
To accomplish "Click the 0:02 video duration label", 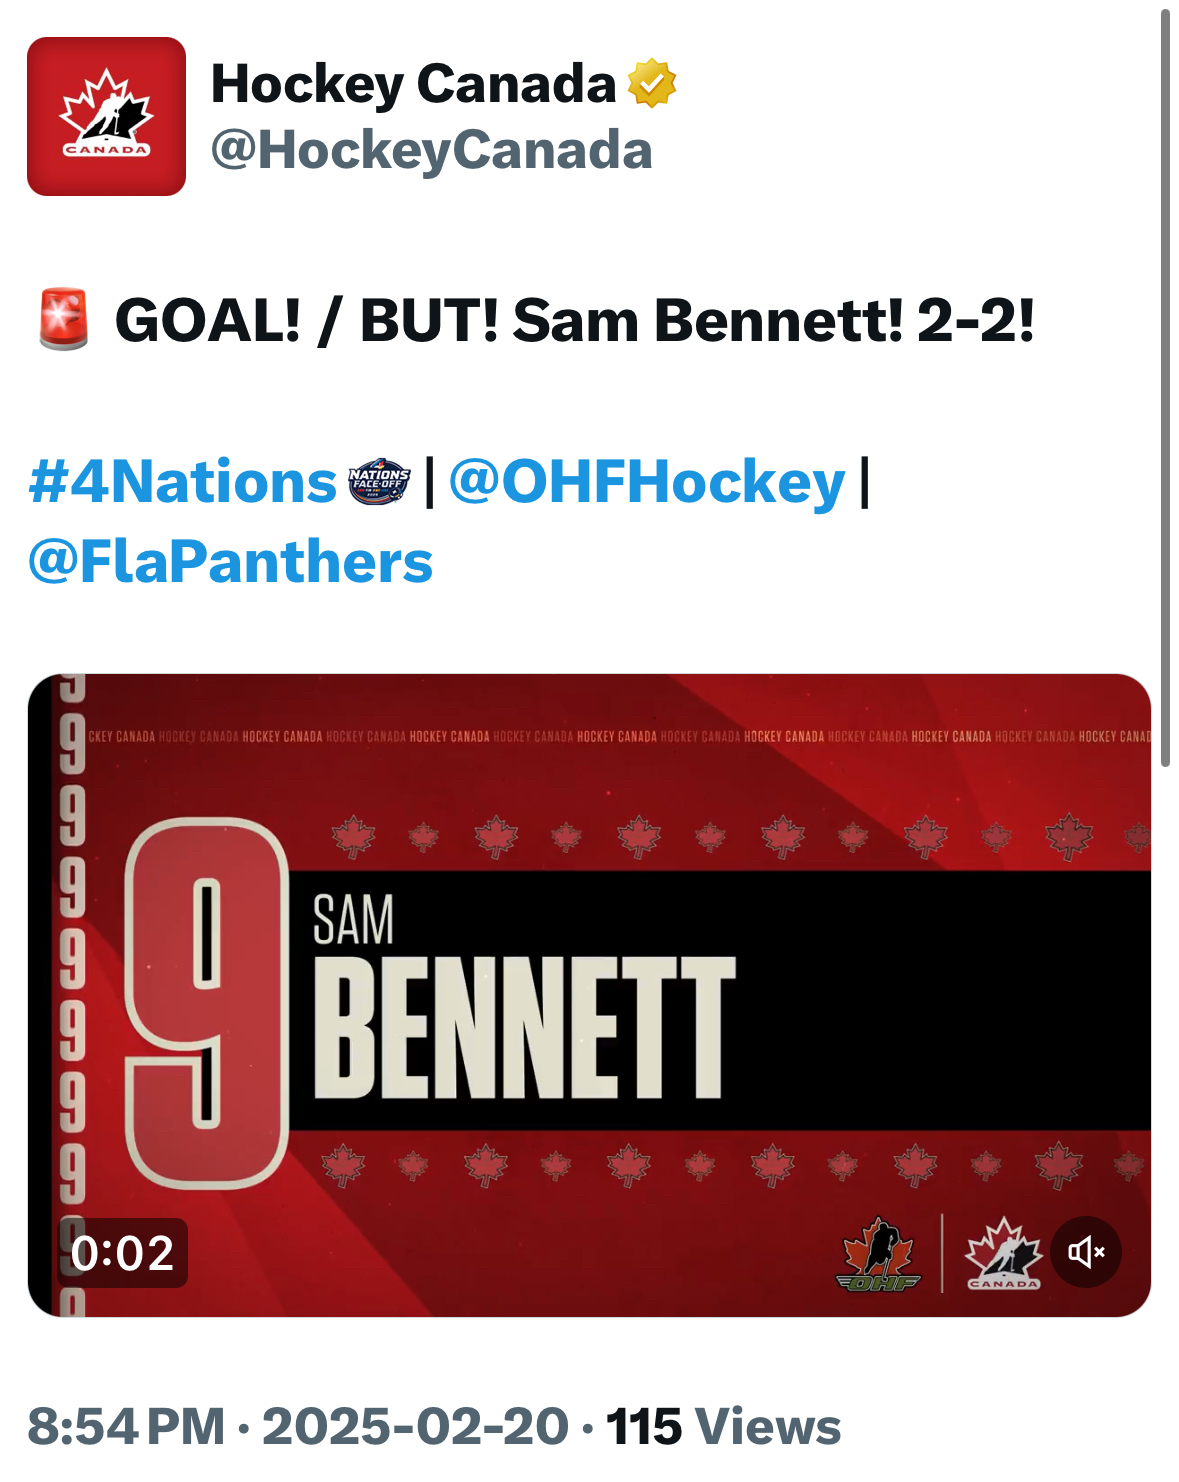I will (x=122, y=1253).
